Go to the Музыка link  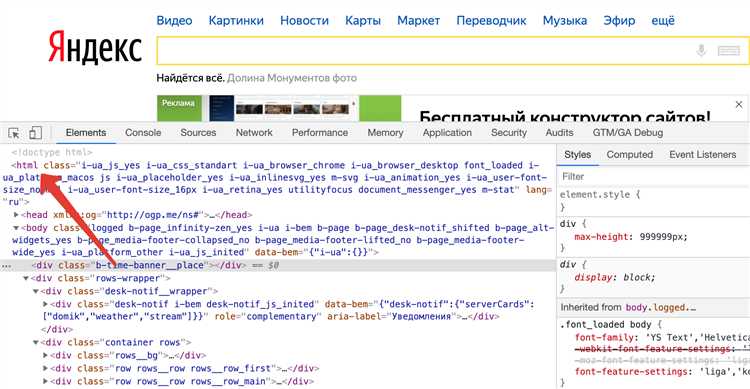pos(564,21)
